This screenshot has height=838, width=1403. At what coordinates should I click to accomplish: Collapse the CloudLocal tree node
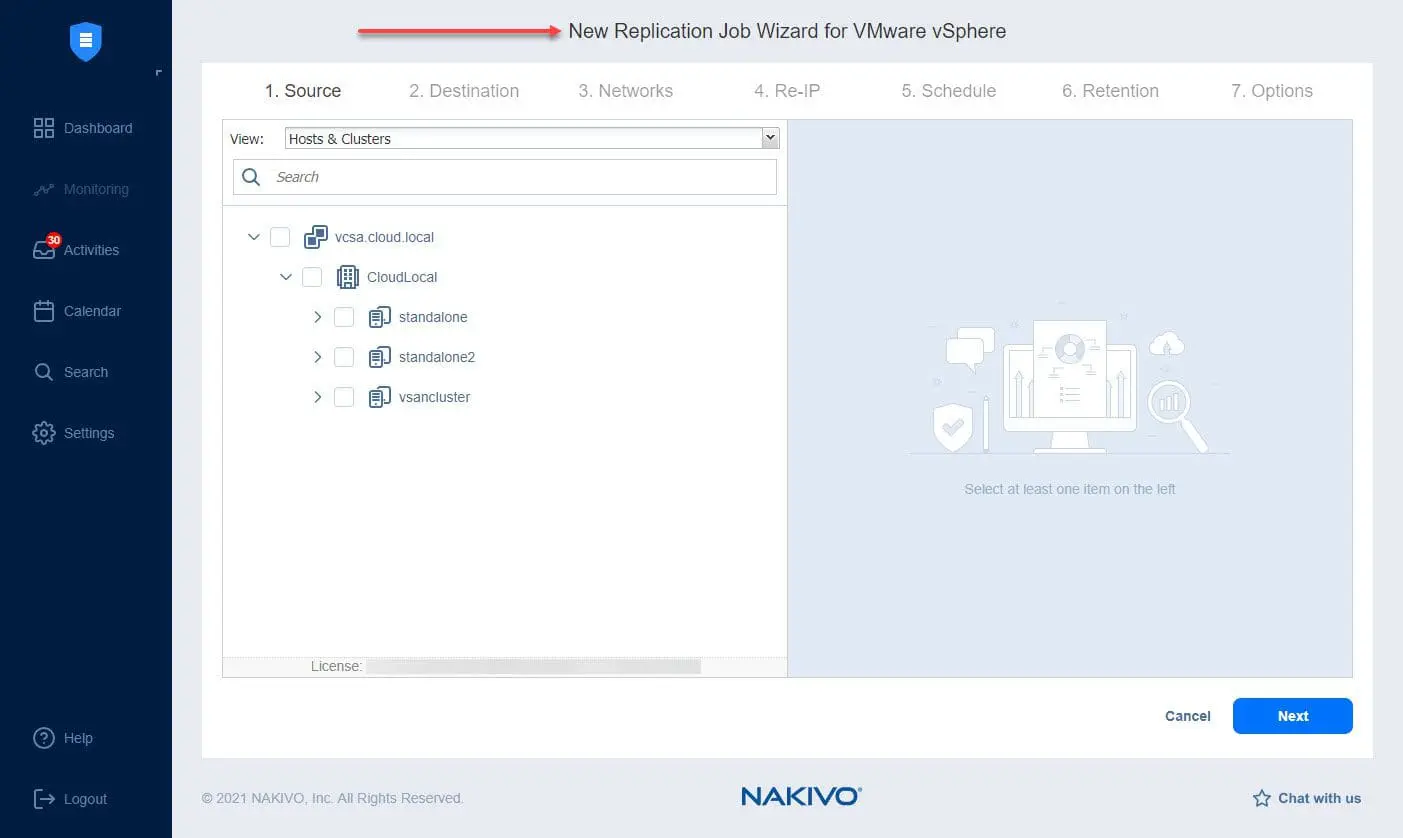click(x=286, y=277)
